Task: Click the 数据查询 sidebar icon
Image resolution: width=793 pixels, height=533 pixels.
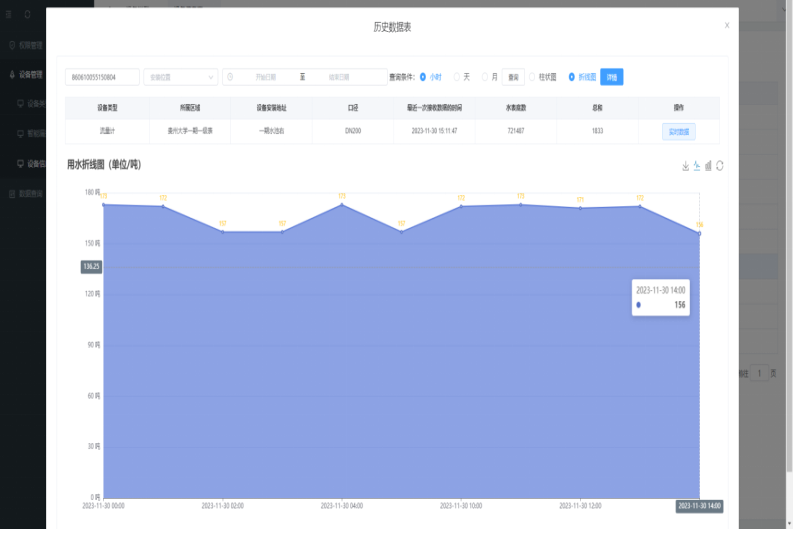Action: pyautogui.click(x=12, y=192)
